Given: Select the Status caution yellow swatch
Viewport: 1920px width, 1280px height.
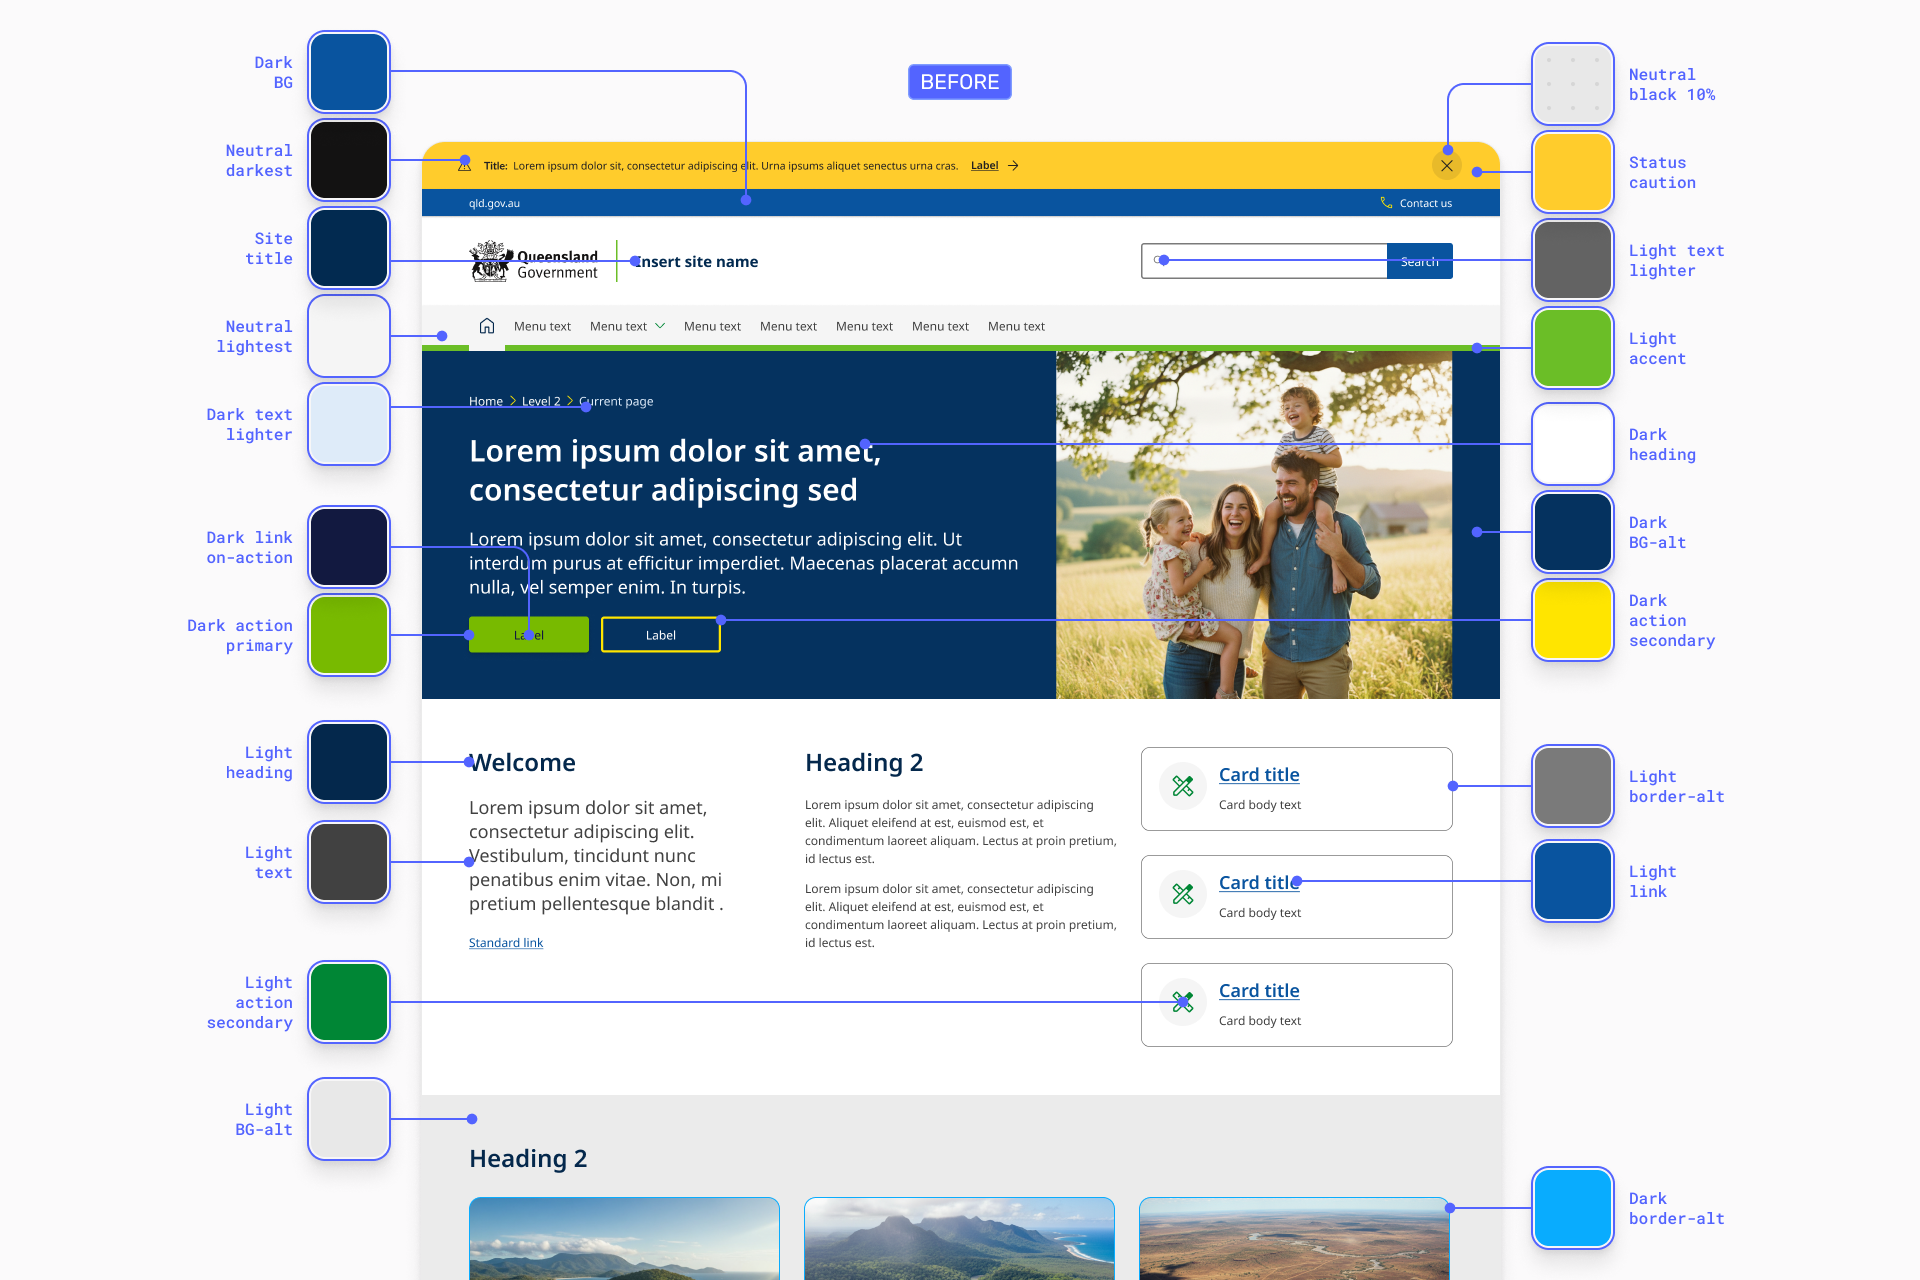Looking at the screenshot, I should (1572, 172).
